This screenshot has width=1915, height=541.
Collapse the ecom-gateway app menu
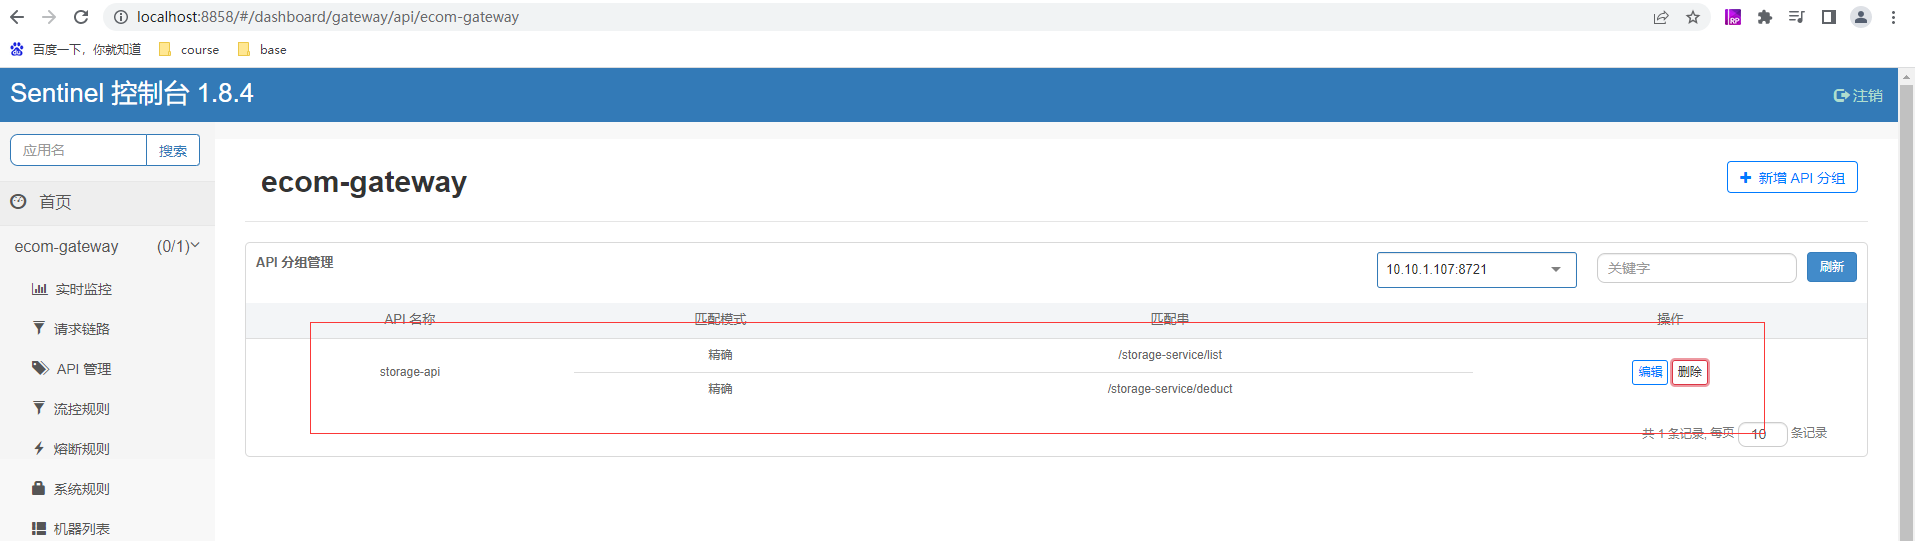pos(107,246)
